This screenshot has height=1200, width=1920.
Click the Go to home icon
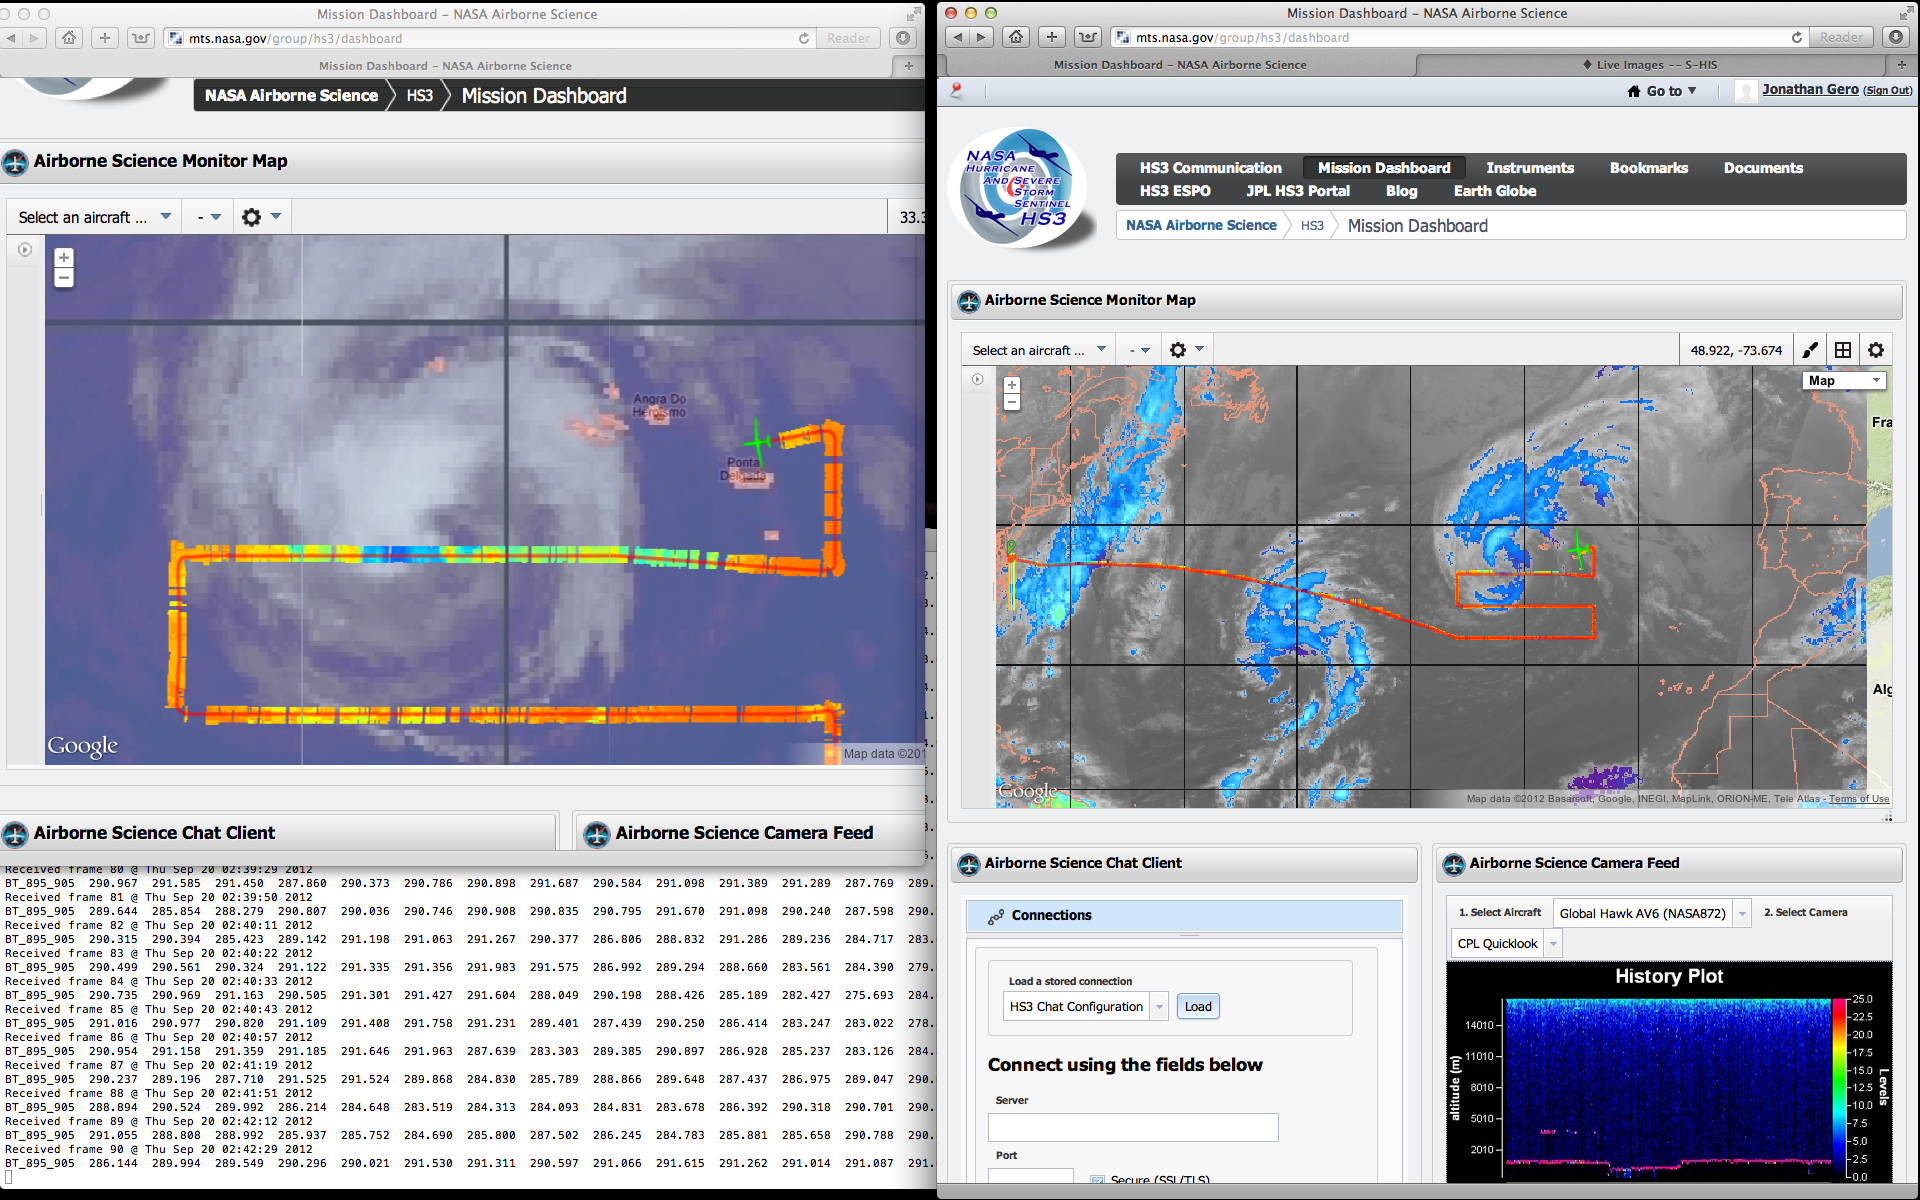1634,91
